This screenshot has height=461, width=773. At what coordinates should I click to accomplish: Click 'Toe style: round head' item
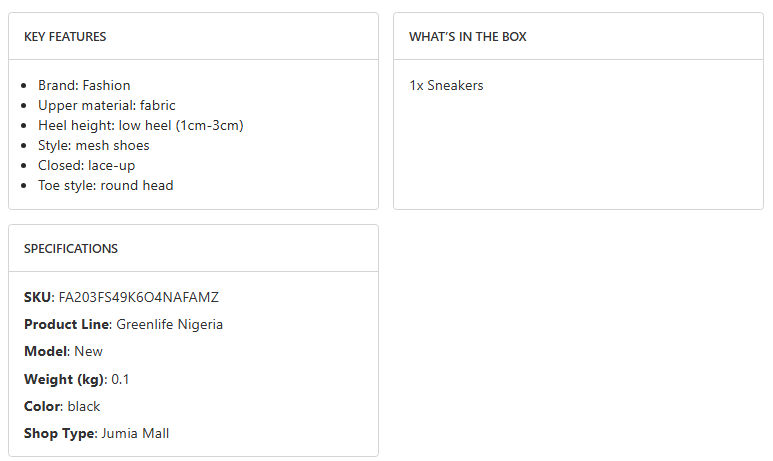[106, 186]
